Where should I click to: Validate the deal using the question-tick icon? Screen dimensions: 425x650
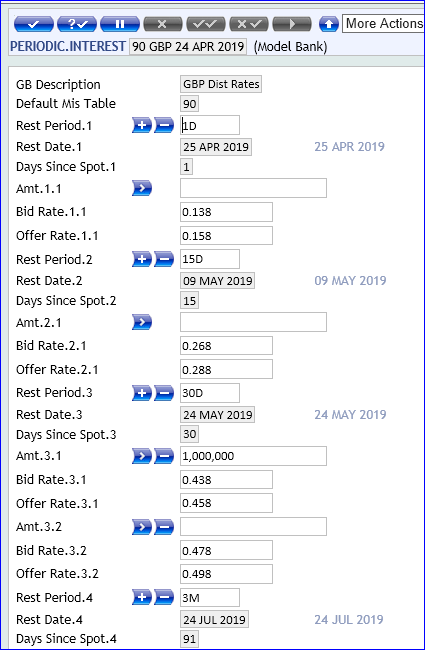coord(77,24)
